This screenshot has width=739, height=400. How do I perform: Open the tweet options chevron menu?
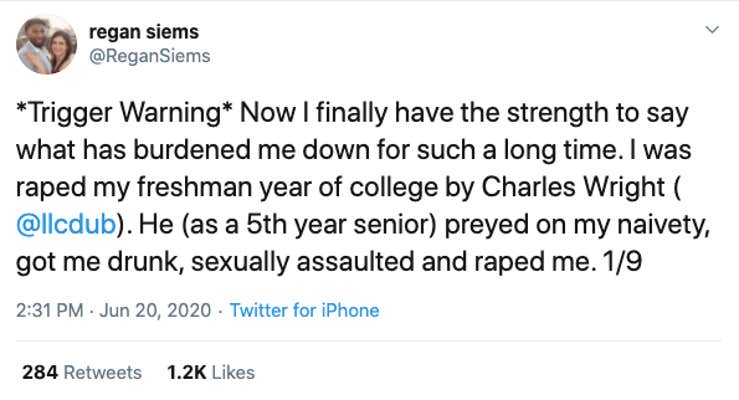pyautogui.click(x=712, y=30)
